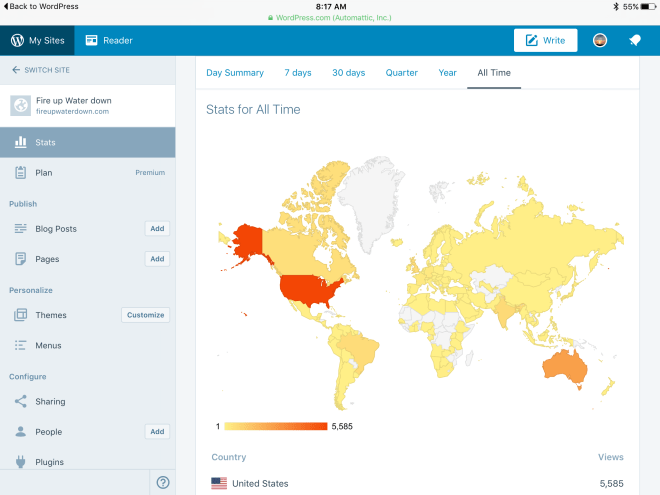The image size is (660, 495).
Task: Click the Write pencil icon
Action: [x=532, y=40]
